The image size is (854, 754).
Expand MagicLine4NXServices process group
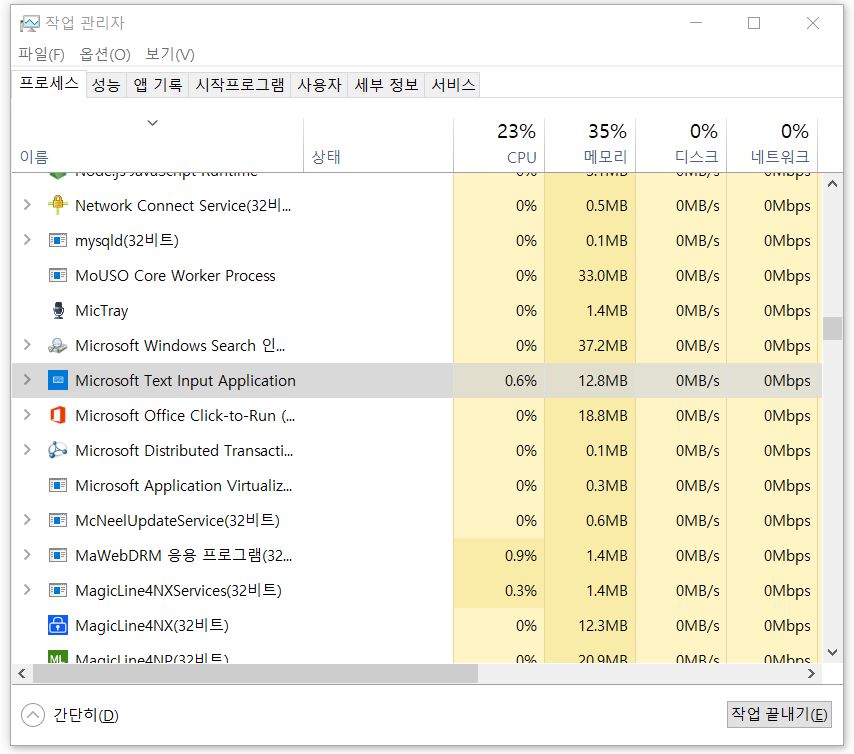[x=27, y=589]
